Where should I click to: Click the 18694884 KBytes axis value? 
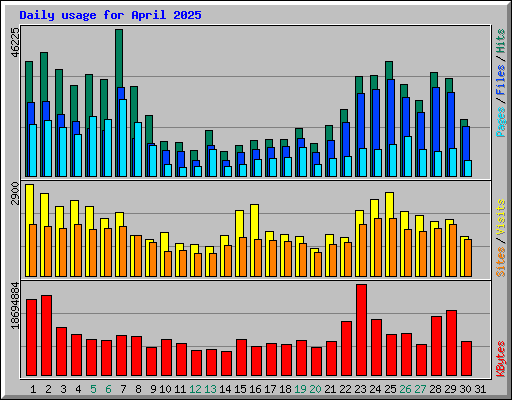click(15, 305)
